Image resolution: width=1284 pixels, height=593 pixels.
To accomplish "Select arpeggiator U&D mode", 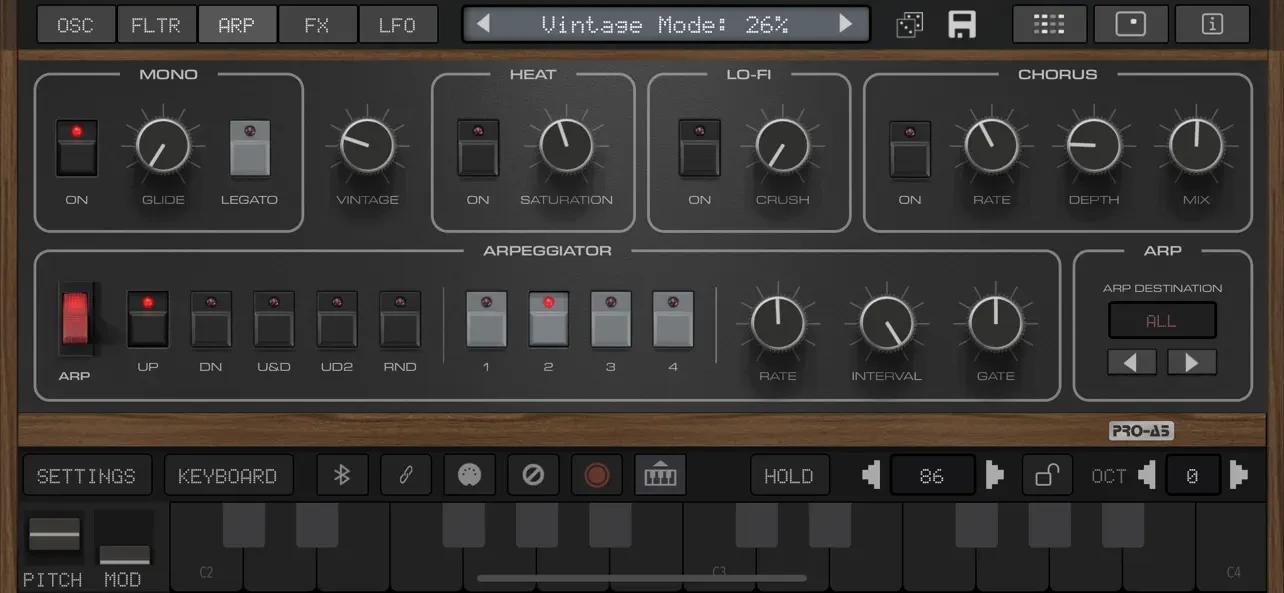I will click(274, 320).
